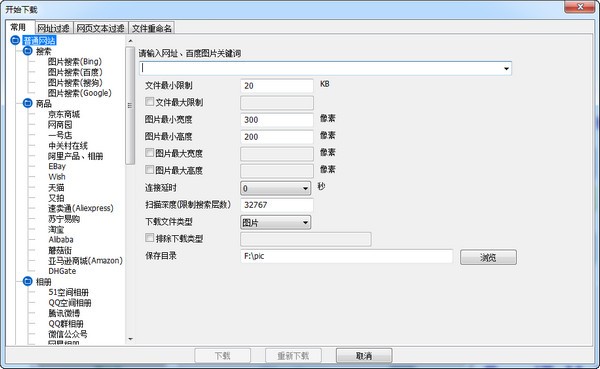Open the 网页文本过滤 tab

click(100, 28)
